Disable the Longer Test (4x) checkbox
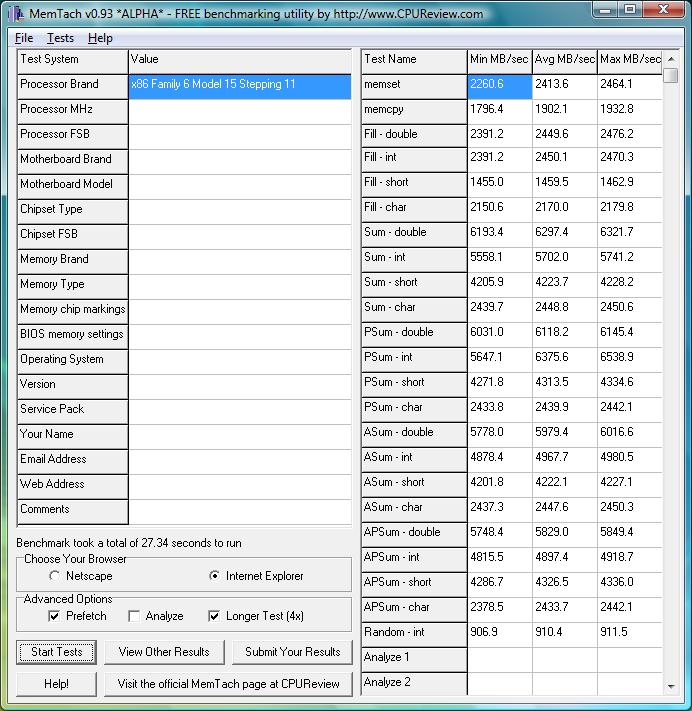Viewport: 692px width, 711px height. pos(214,616)
